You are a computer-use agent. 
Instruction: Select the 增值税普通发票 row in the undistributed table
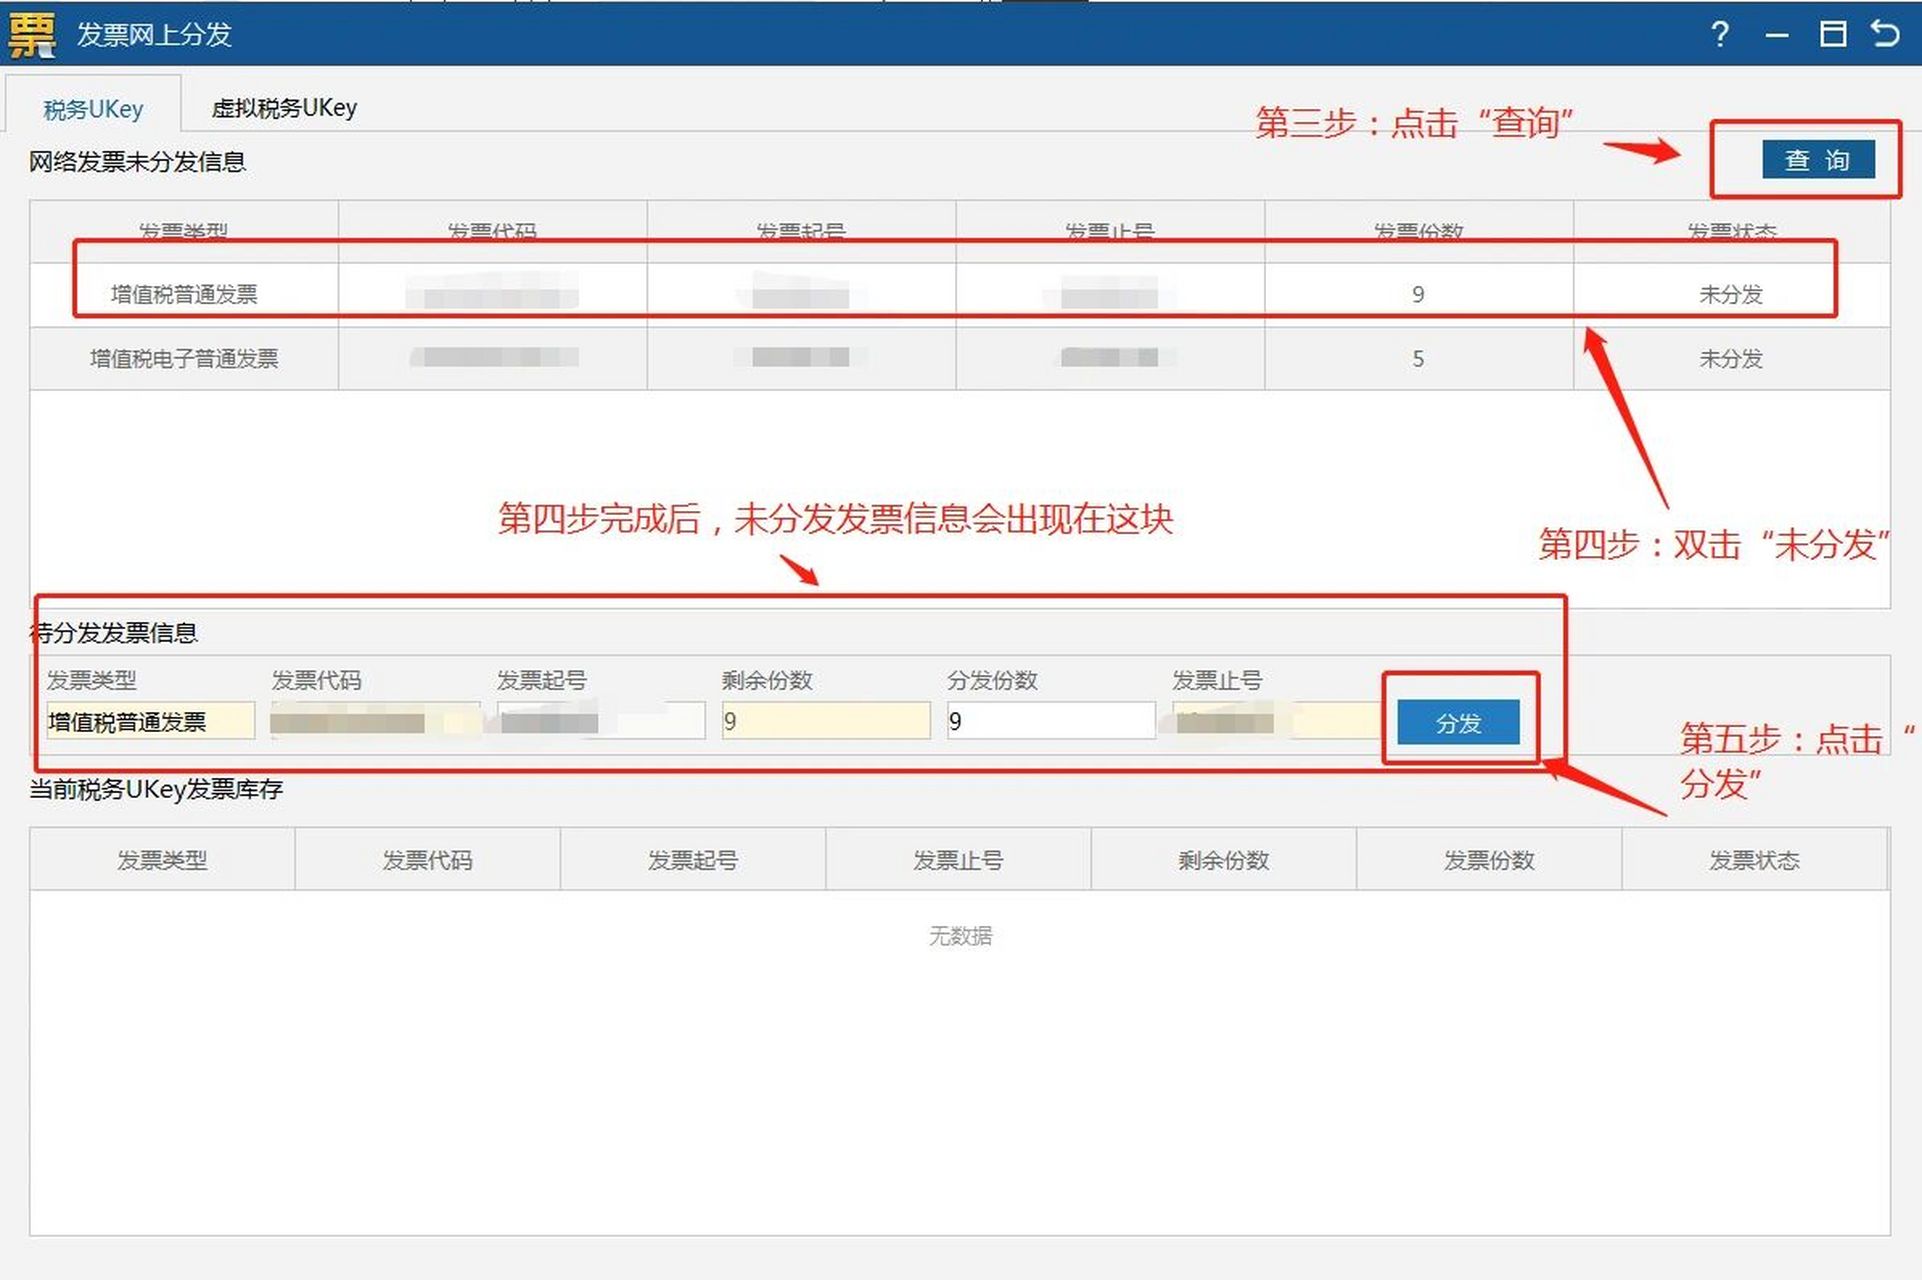click(959, 294)
